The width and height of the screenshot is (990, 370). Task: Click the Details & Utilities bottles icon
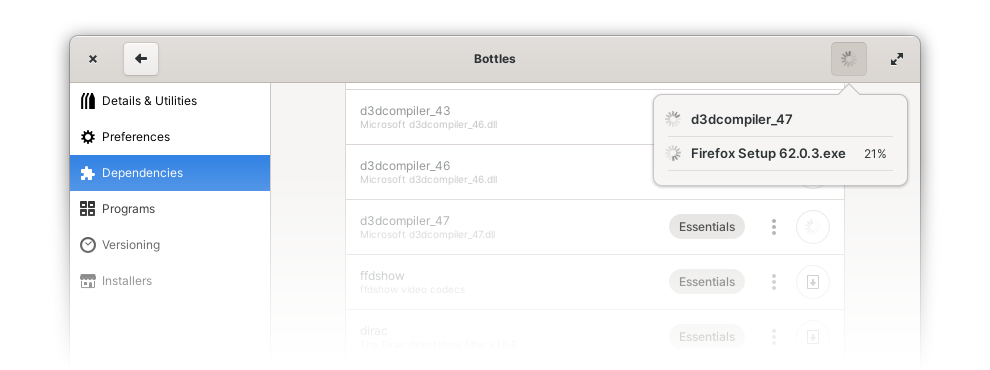[x=88, y=101]
